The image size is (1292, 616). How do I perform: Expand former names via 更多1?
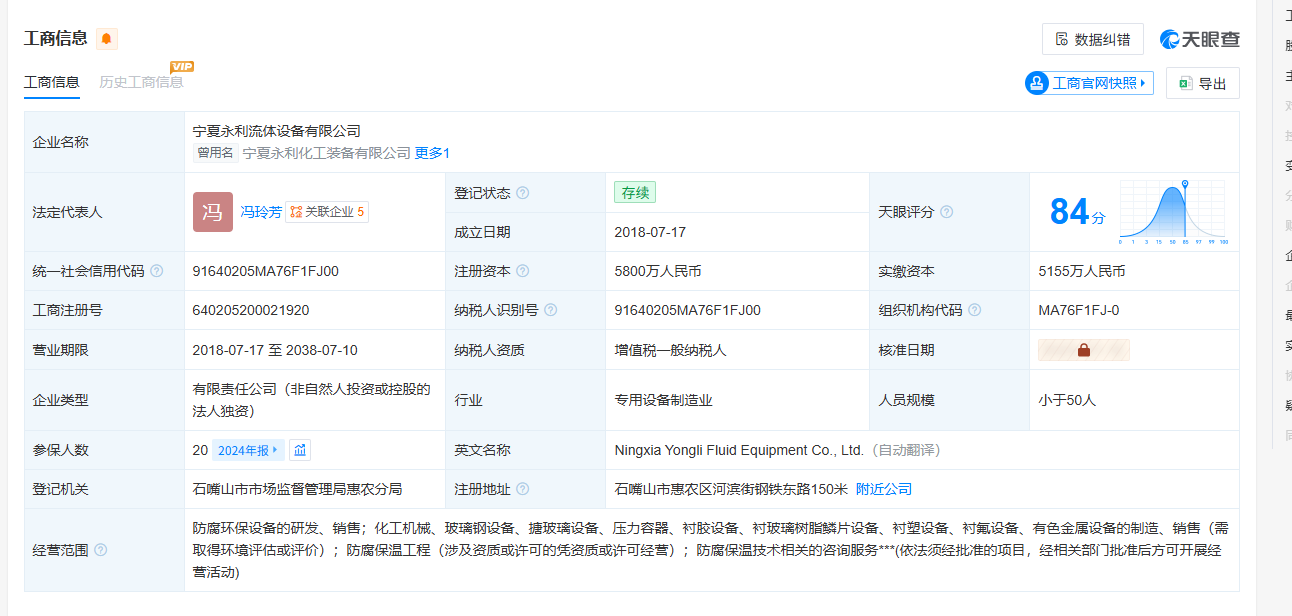(432, 153)
